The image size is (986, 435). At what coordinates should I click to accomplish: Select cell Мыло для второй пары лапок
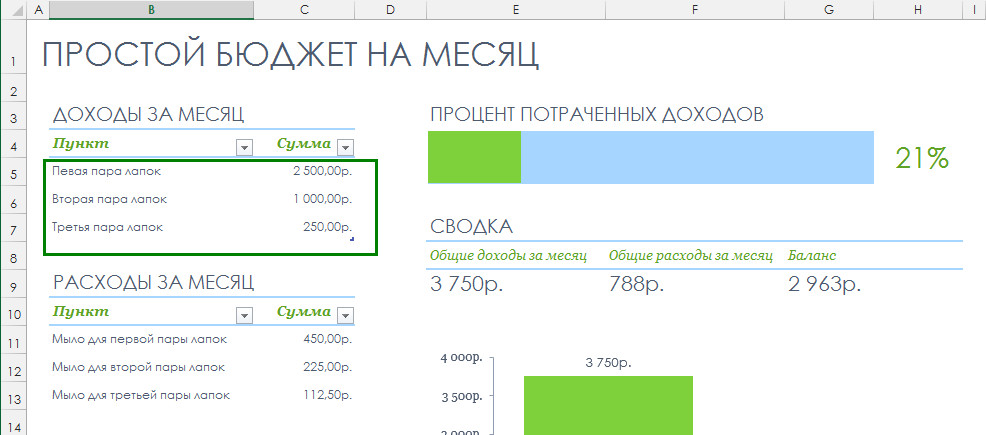coord(152,367)
